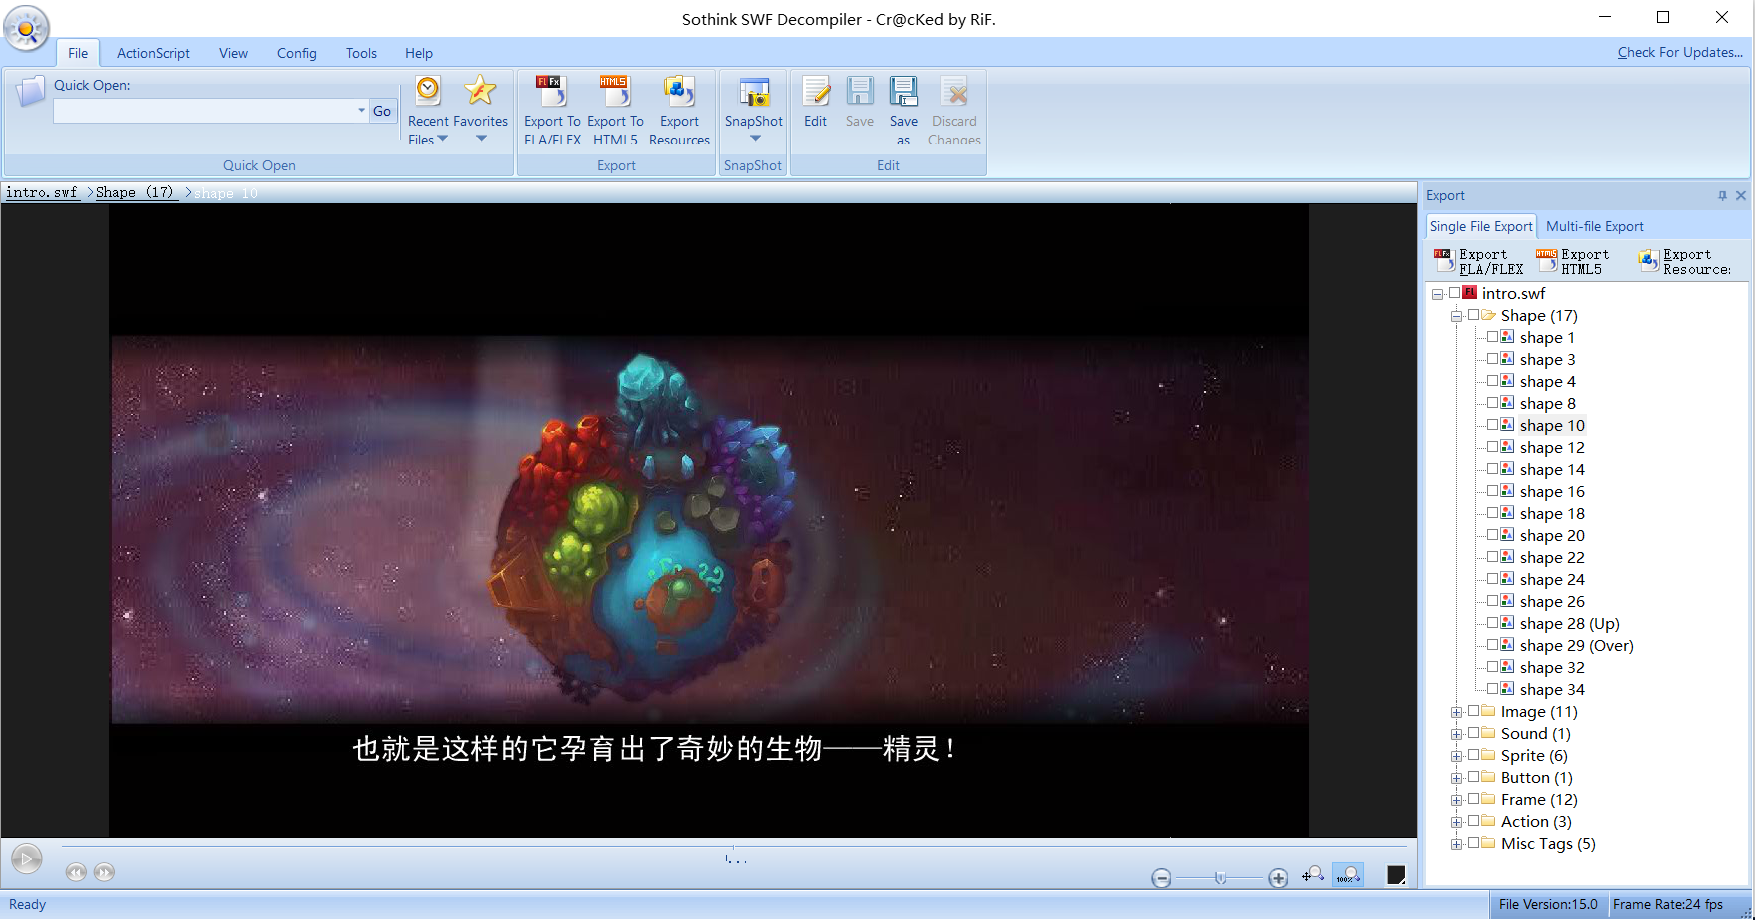Screen dimensions: 1755x920
Task: Click into the Quick Open input field
Action: click(x=204, y=111)
